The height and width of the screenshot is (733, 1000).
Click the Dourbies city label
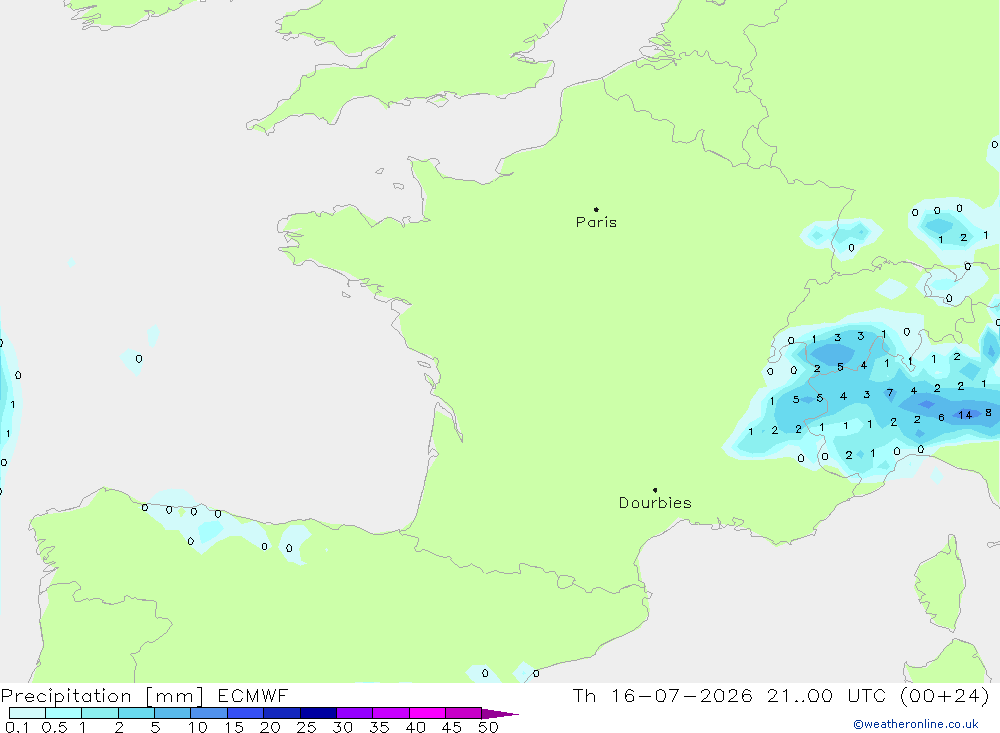pyautogui.click(x=655, y=503)
